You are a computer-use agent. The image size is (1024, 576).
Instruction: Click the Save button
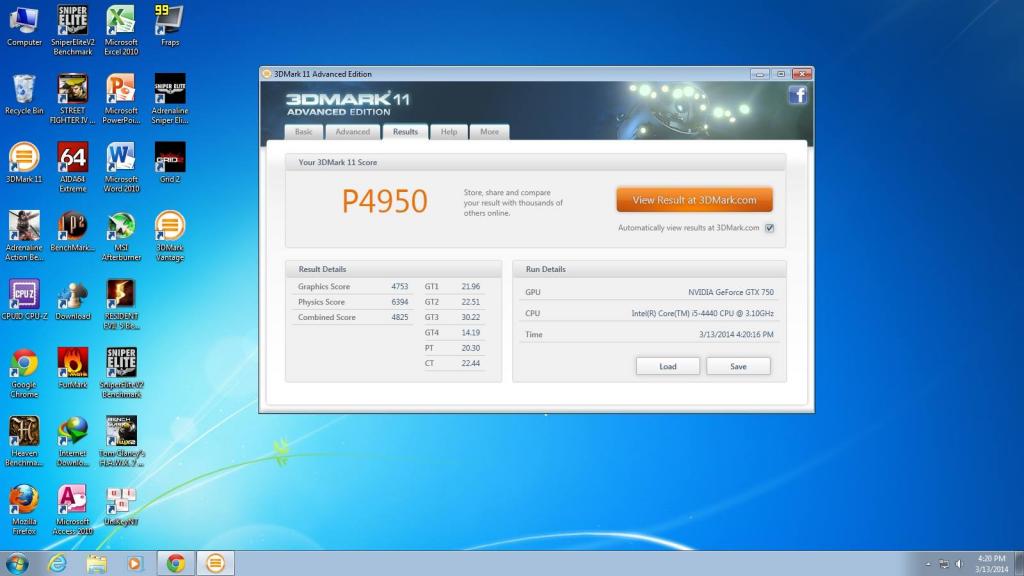coord(738,366)
